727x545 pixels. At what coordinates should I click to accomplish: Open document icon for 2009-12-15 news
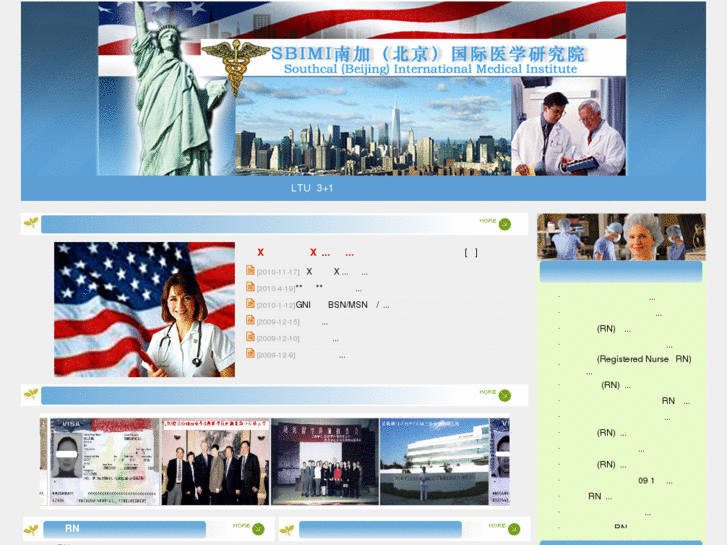pyautogui.click(x=250, y=320)
